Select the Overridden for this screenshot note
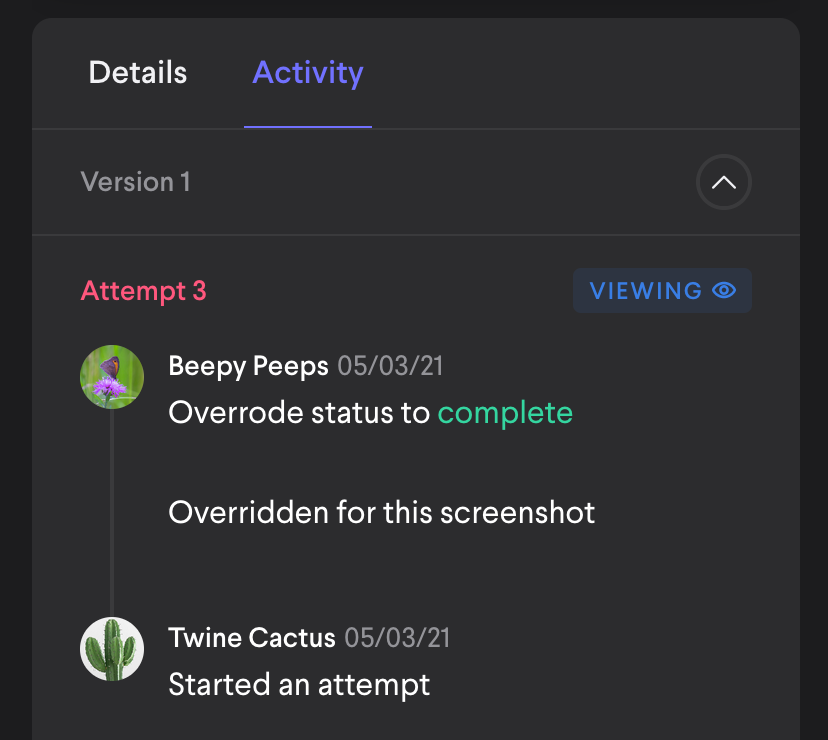828x740 pixels. (x=382, y=512)
